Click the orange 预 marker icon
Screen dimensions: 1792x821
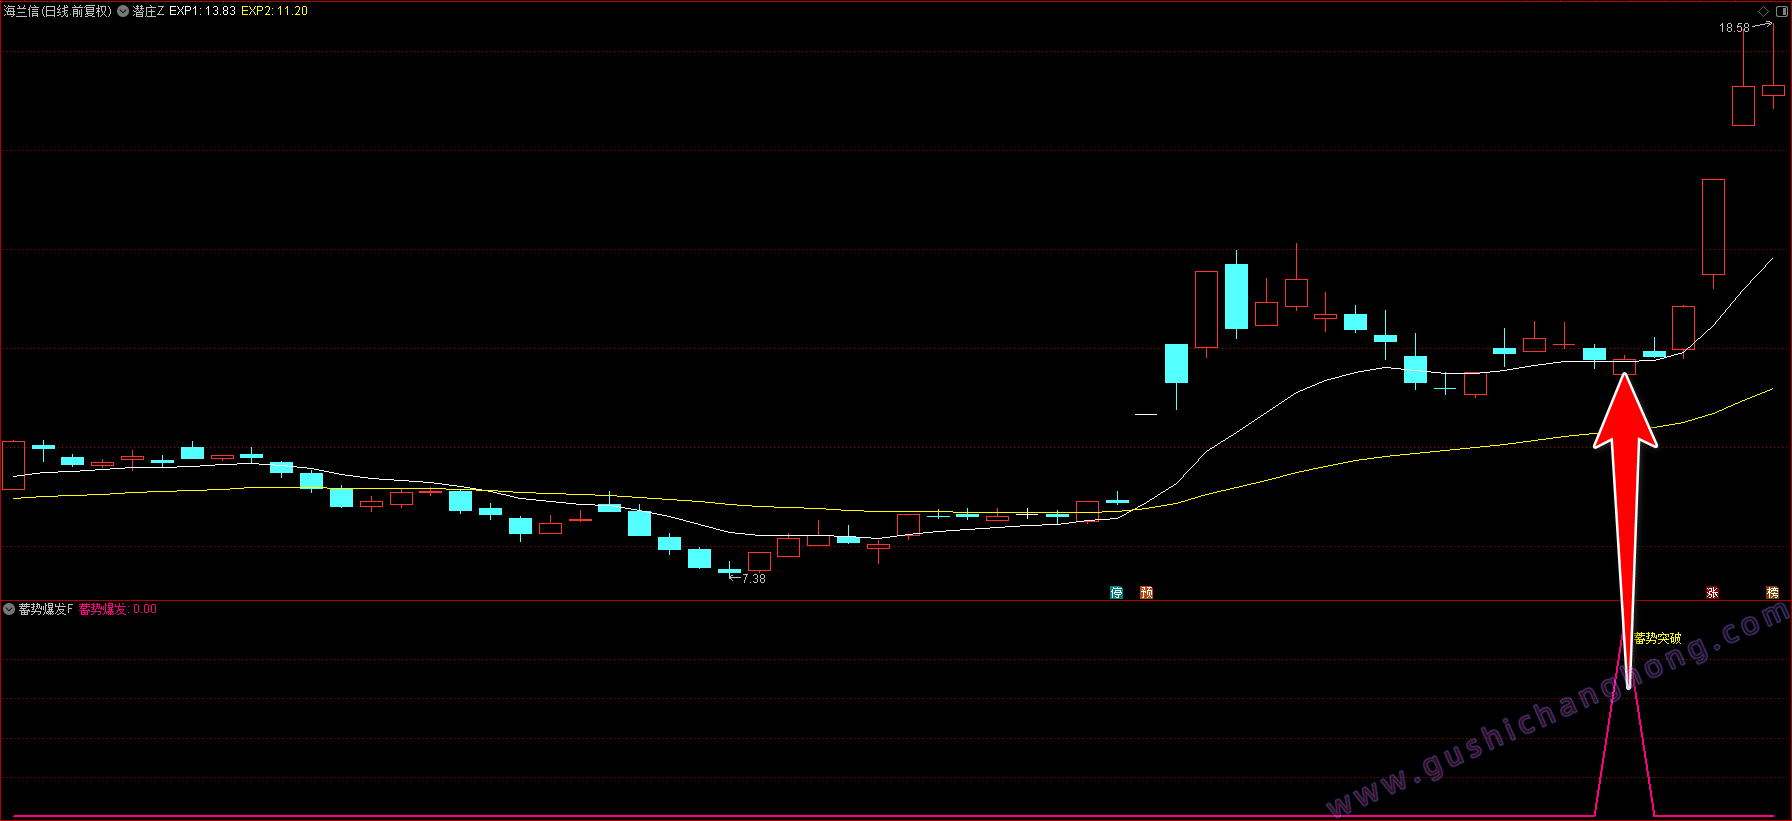pyautogui.click(x=1146, y=593)
